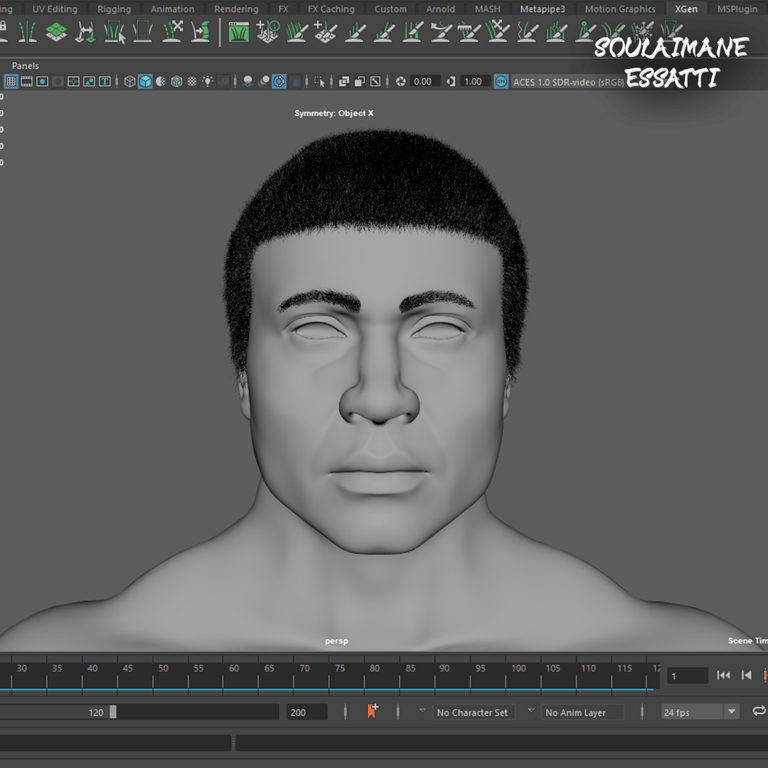The width and height of the screenshot is (768, 768).
Task: Open the XGen window from the shelf
Action: point(239,32)
